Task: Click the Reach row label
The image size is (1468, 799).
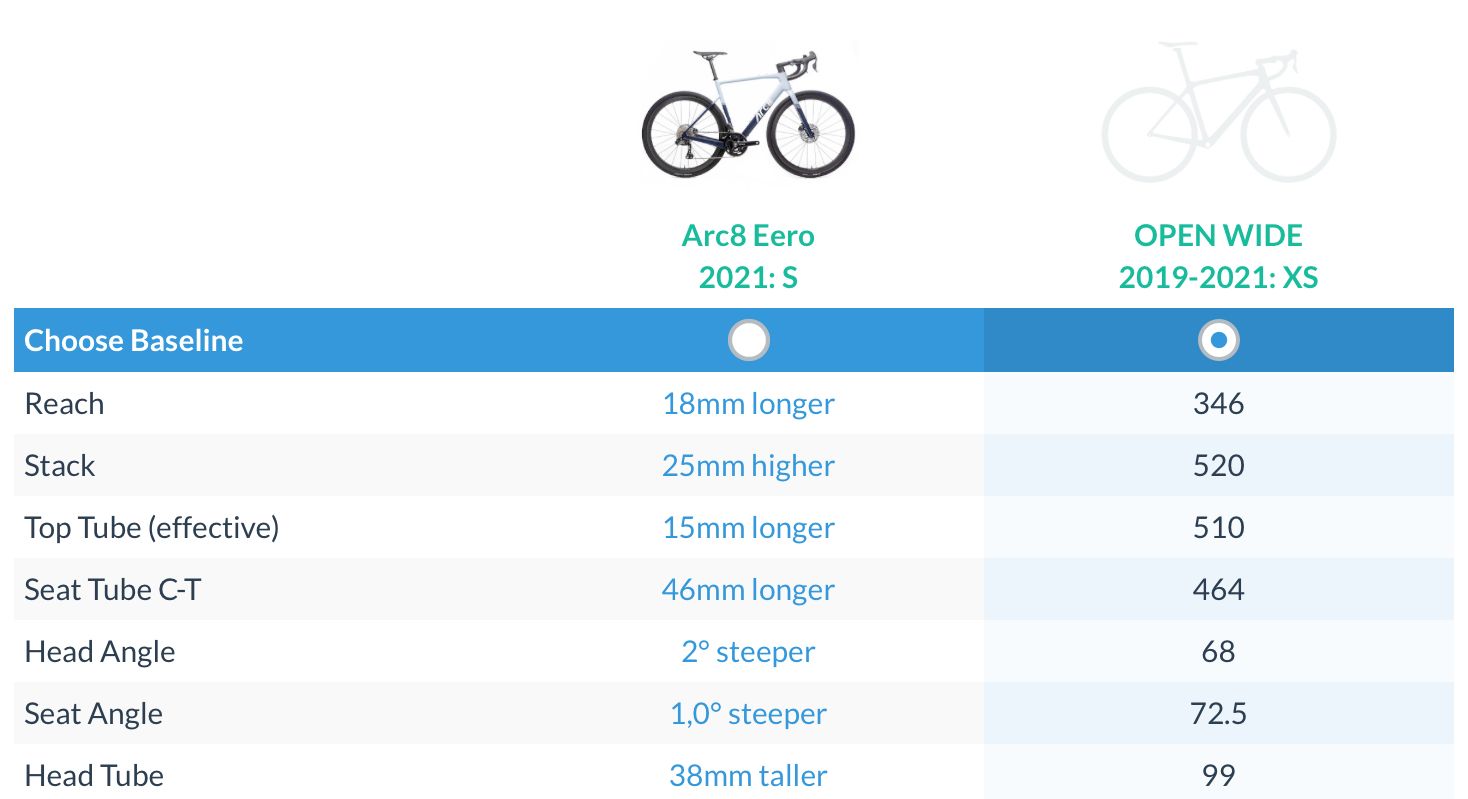Action: [x=64, y=404]
